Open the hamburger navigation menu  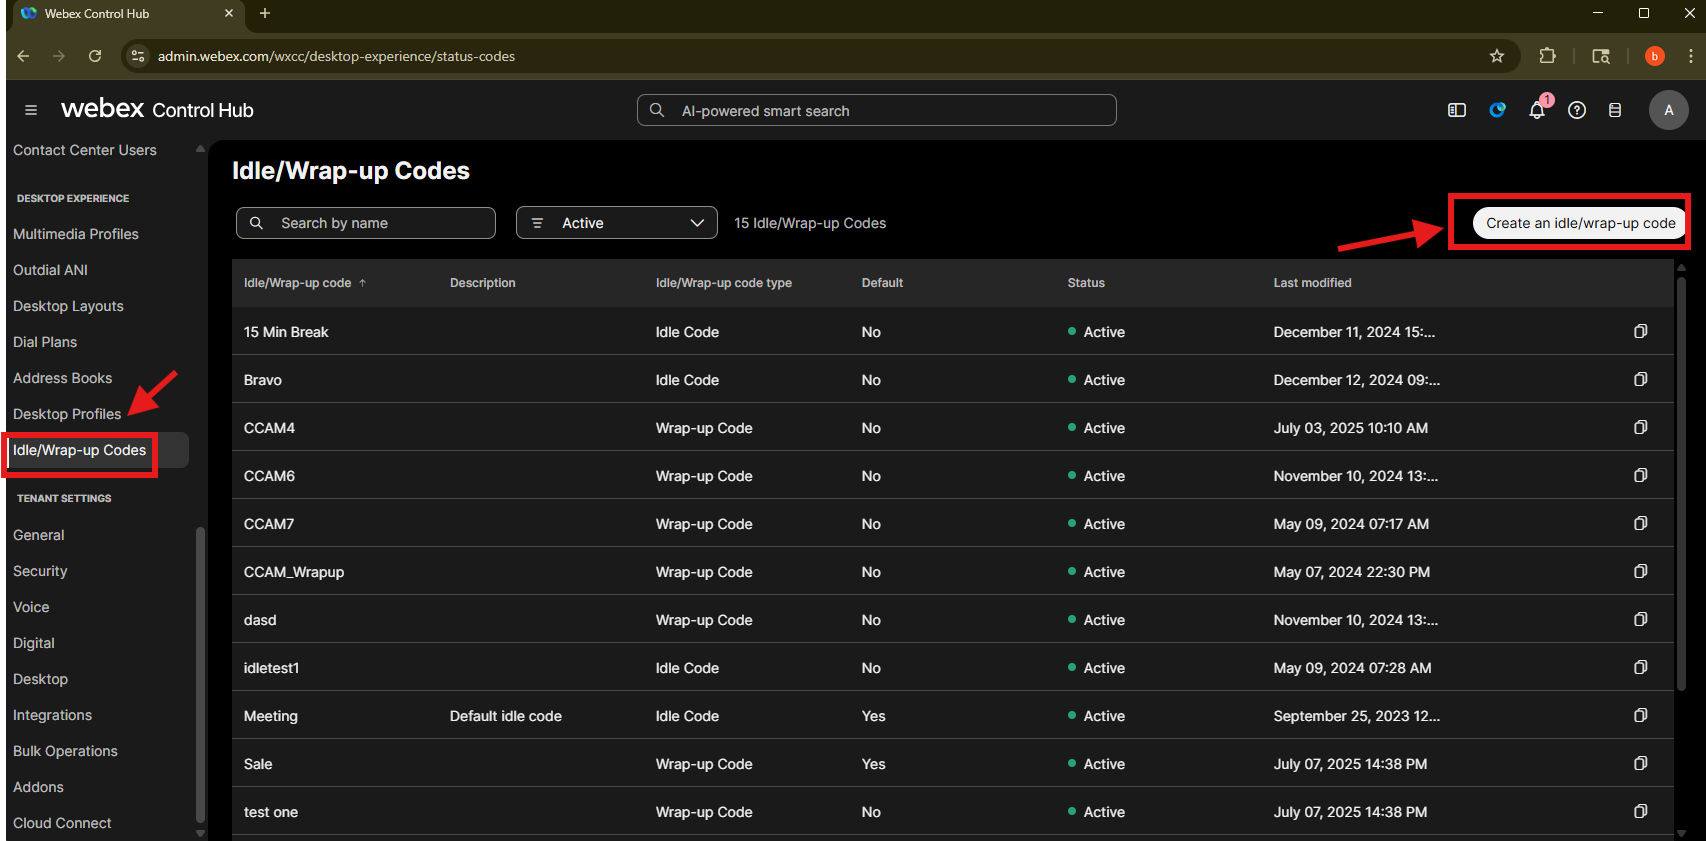31,110
